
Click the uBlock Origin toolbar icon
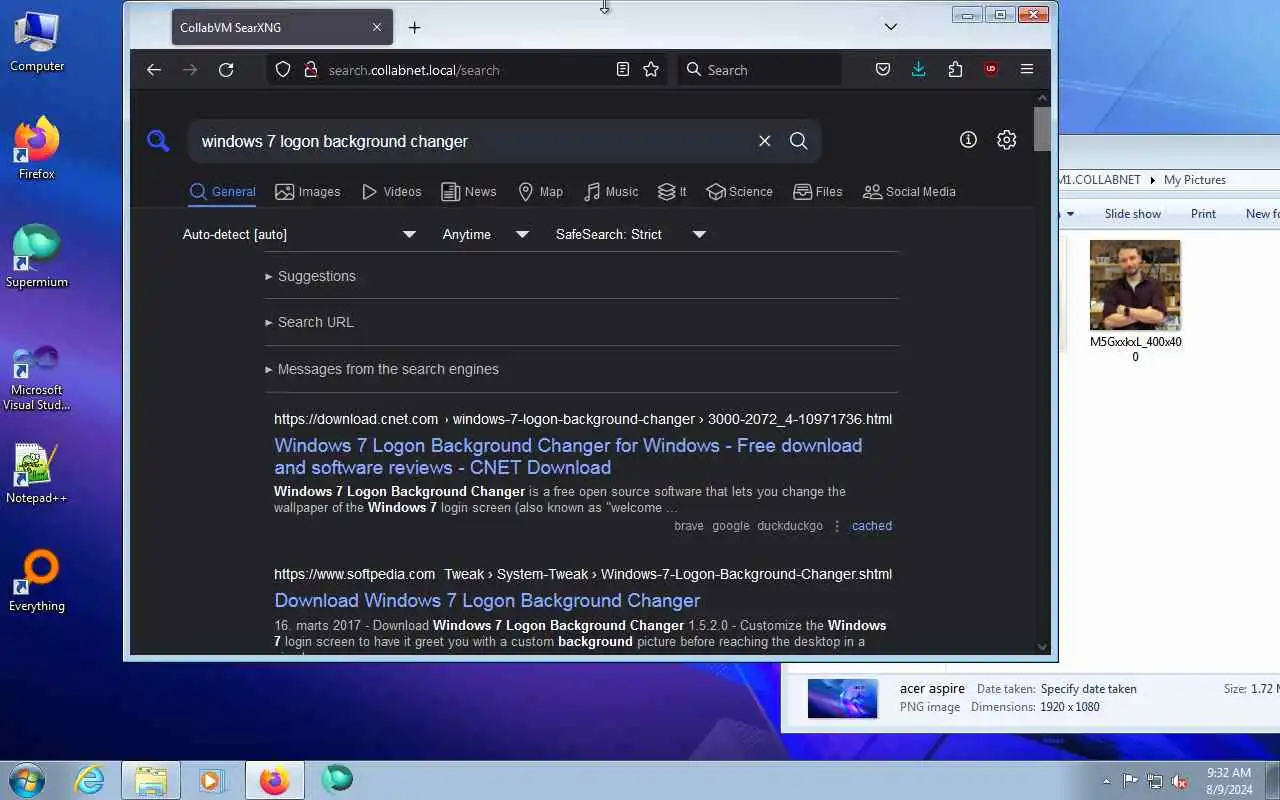click(x=991, y=70)
